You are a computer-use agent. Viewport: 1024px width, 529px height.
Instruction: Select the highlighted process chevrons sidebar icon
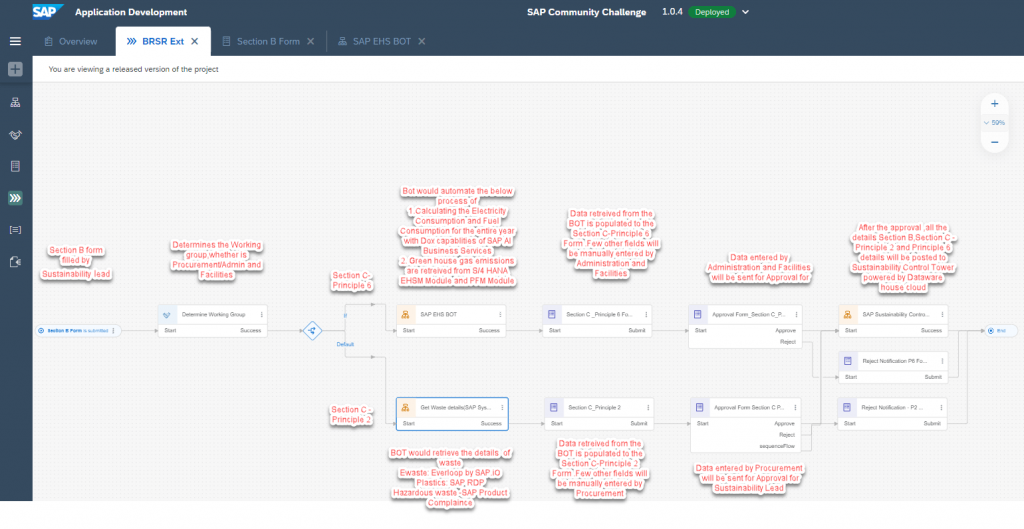coord(15,198)
